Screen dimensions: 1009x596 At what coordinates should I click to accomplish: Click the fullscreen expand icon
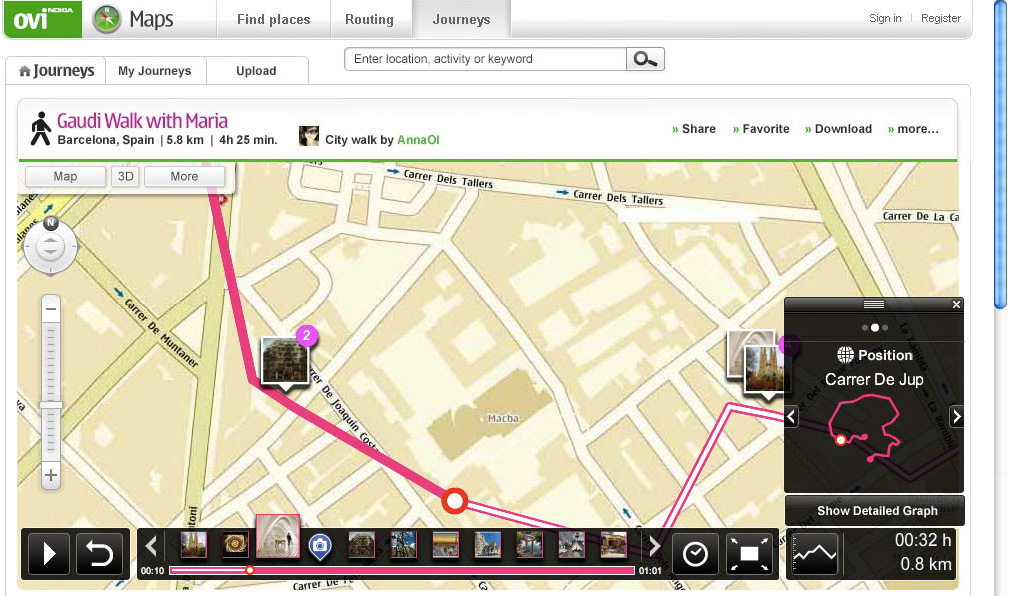[751, 553]
